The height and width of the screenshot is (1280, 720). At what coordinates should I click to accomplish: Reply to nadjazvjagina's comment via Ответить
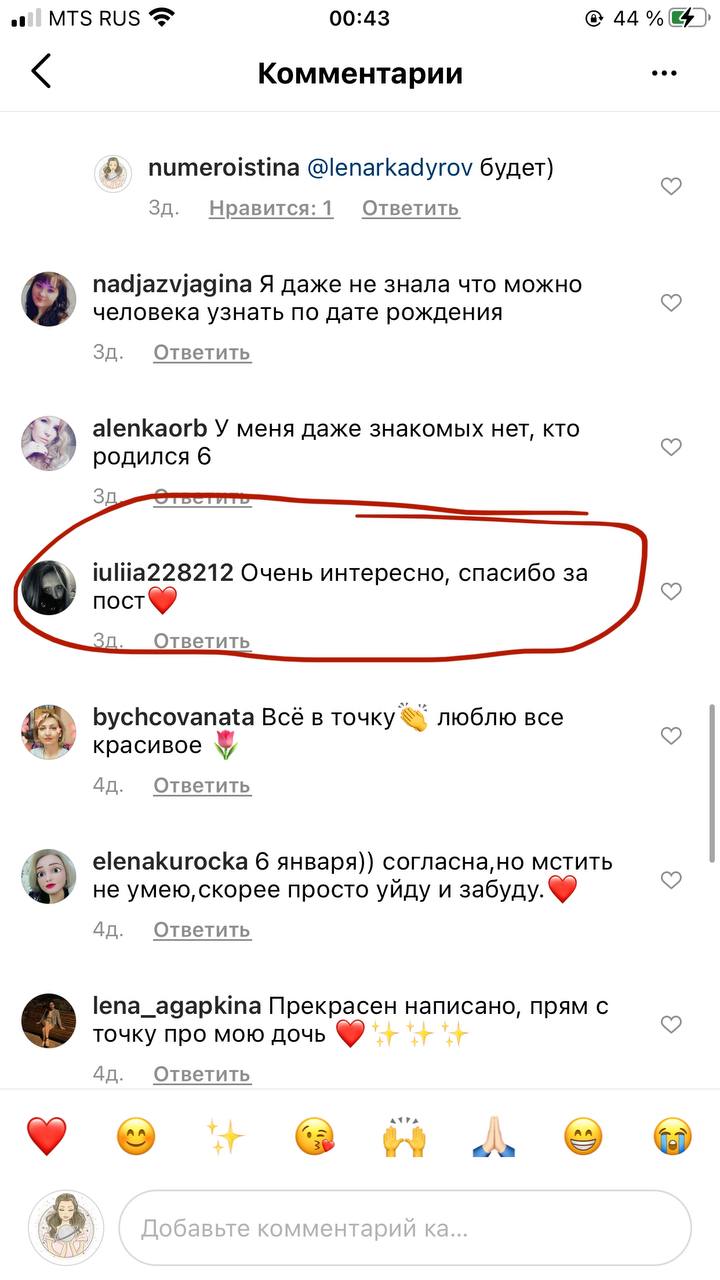tap(202, 352)
